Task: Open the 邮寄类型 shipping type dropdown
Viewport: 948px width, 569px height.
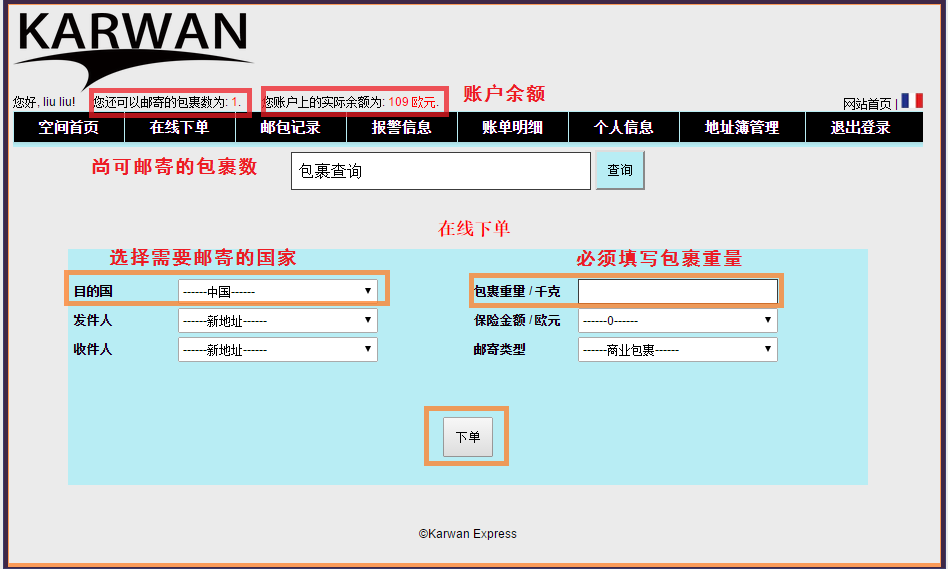Action: pos(677,350)
